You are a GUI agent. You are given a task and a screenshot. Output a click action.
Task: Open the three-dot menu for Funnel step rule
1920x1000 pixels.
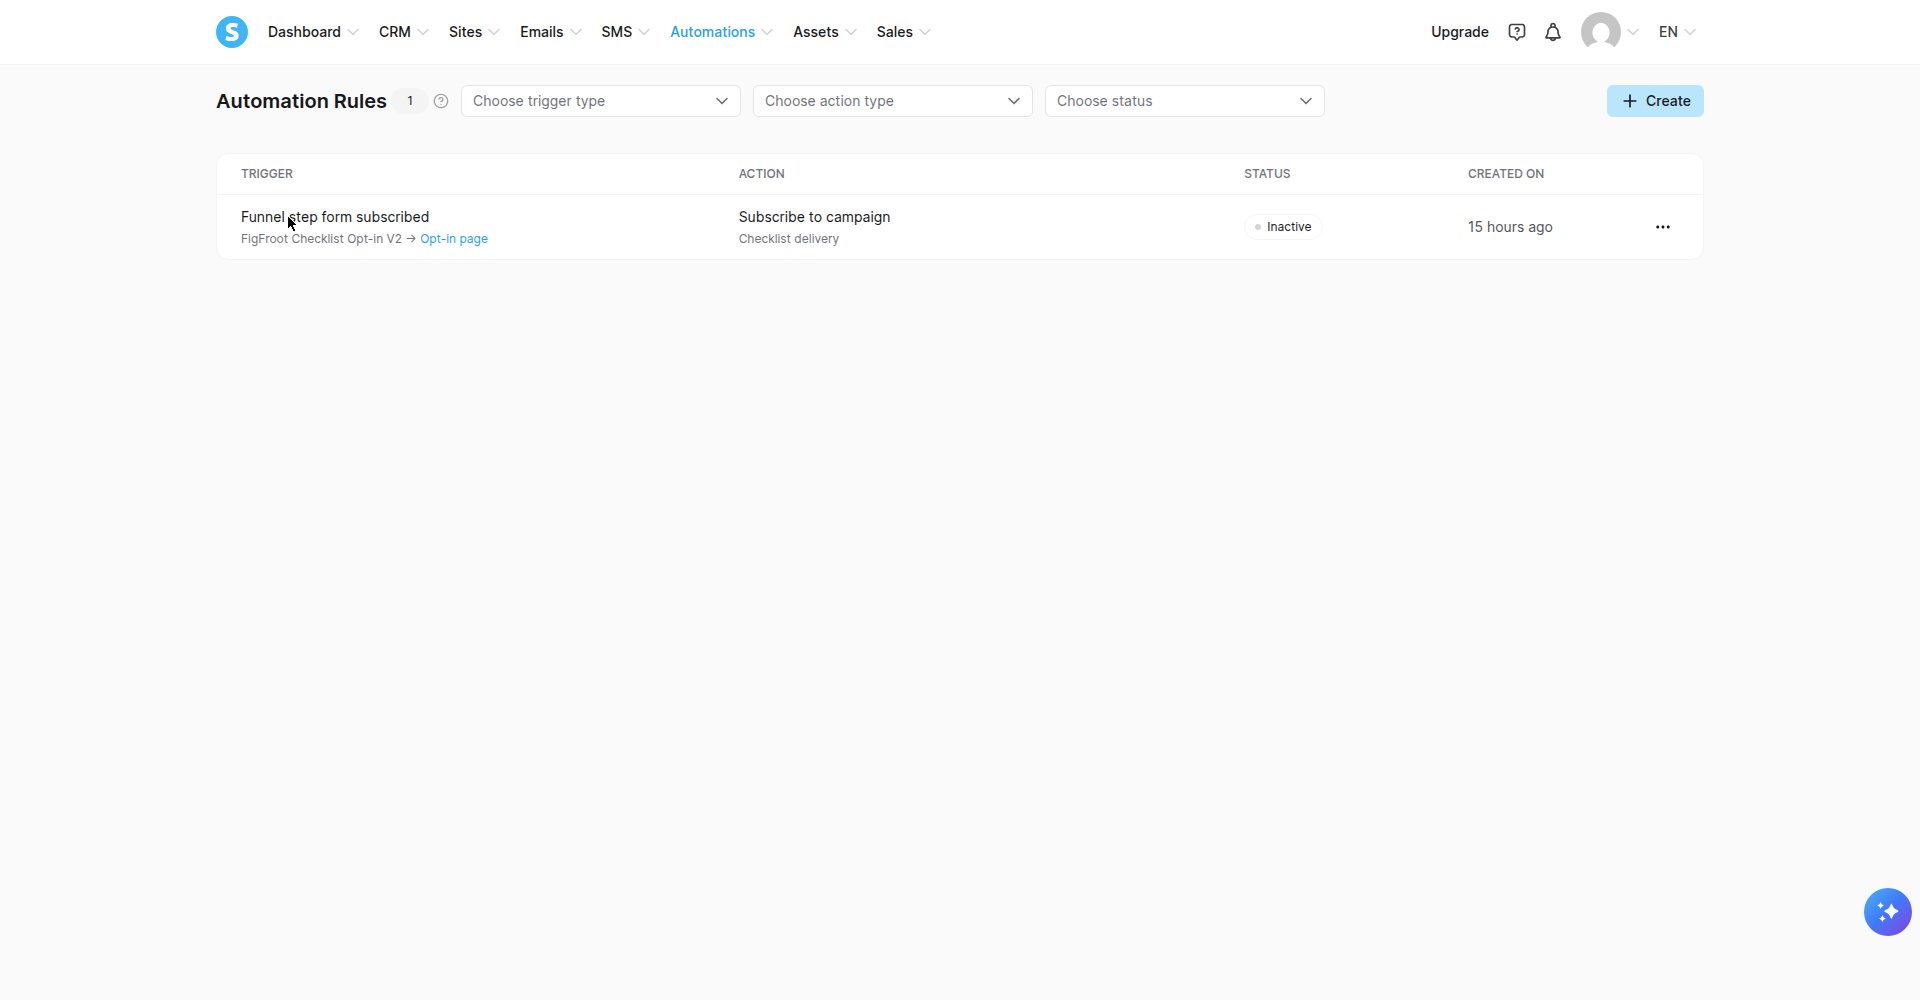click(x=1663, y=227)
